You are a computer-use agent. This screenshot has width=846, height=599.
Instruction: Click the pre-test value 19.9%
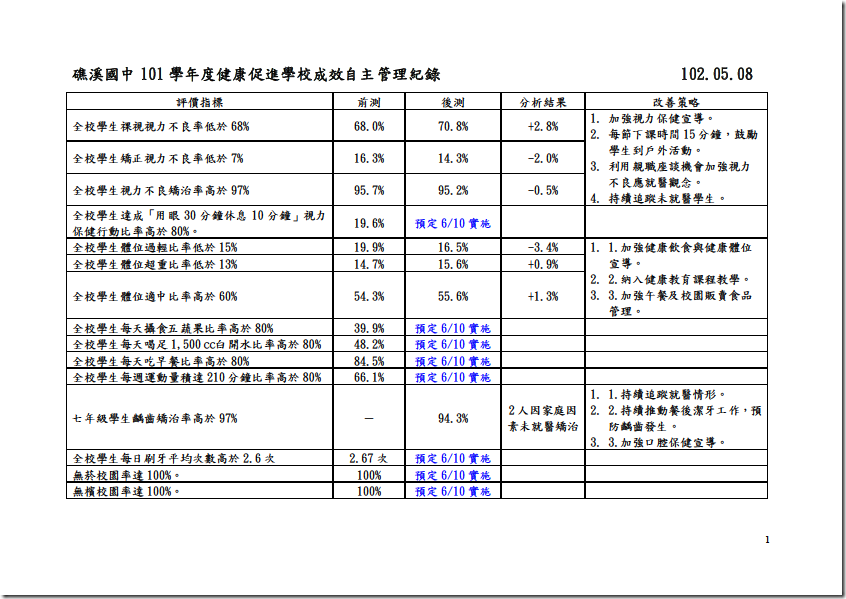(x=369, y=247)
